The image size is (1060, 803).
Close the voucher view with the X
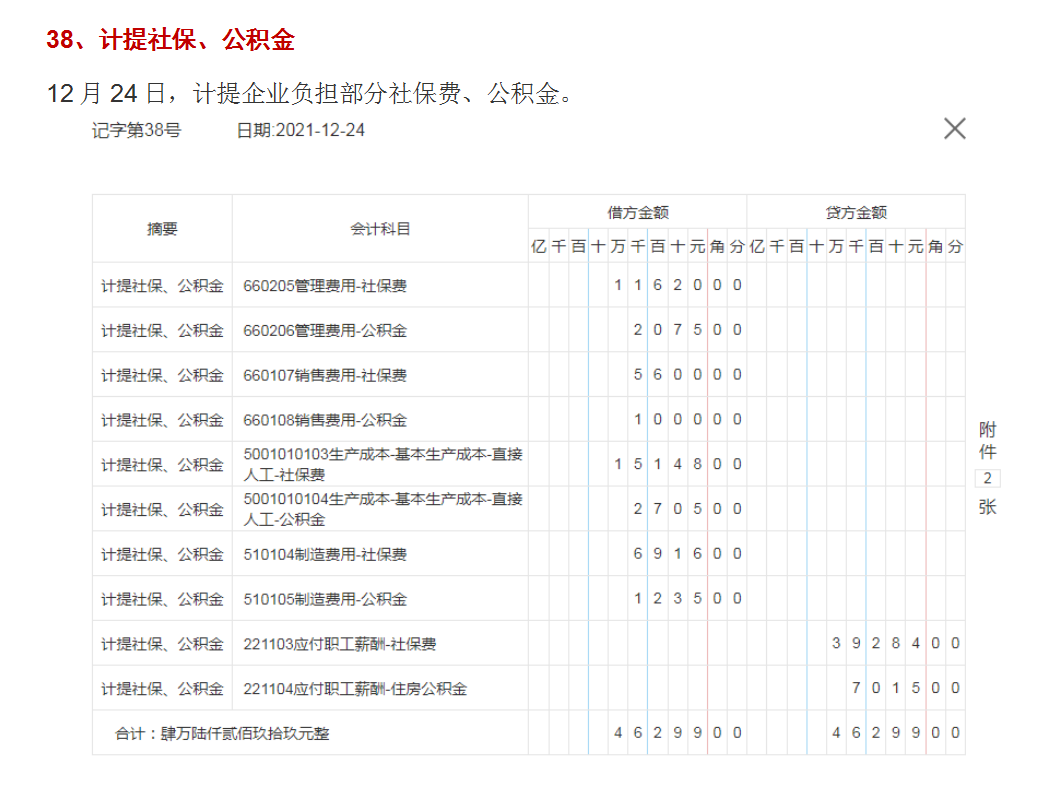point(955,128)
